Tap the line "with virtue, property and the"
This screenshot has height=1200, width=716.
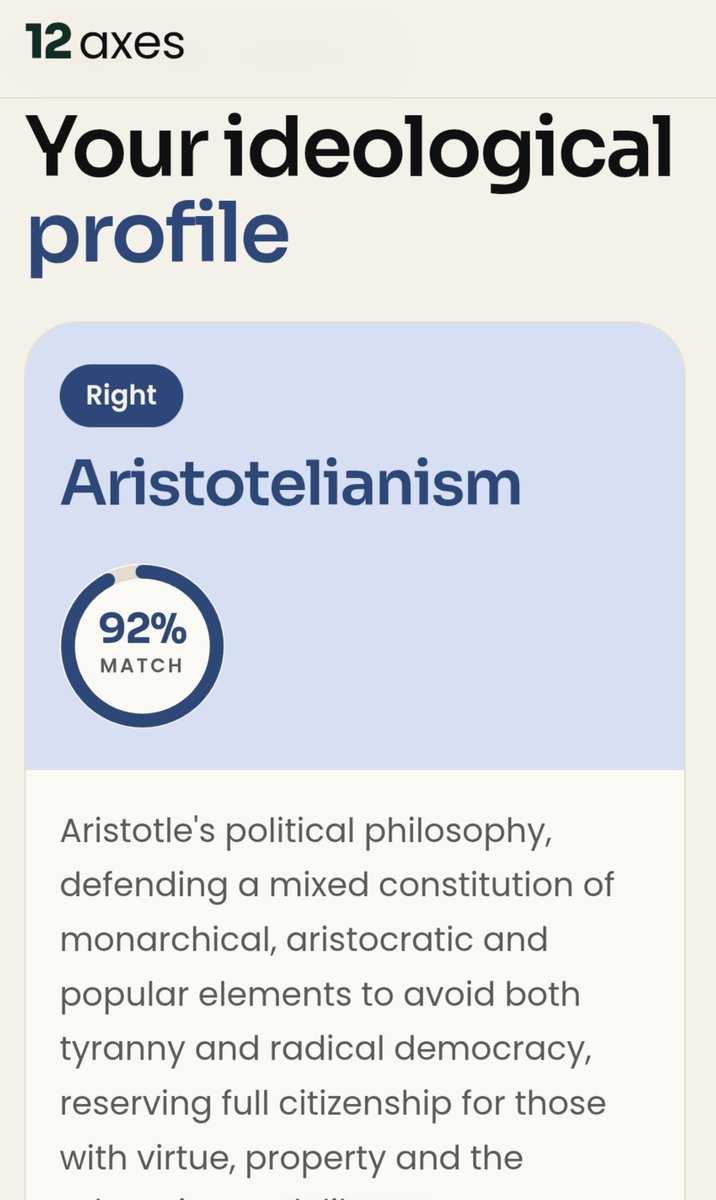(x=292, y=1158)
